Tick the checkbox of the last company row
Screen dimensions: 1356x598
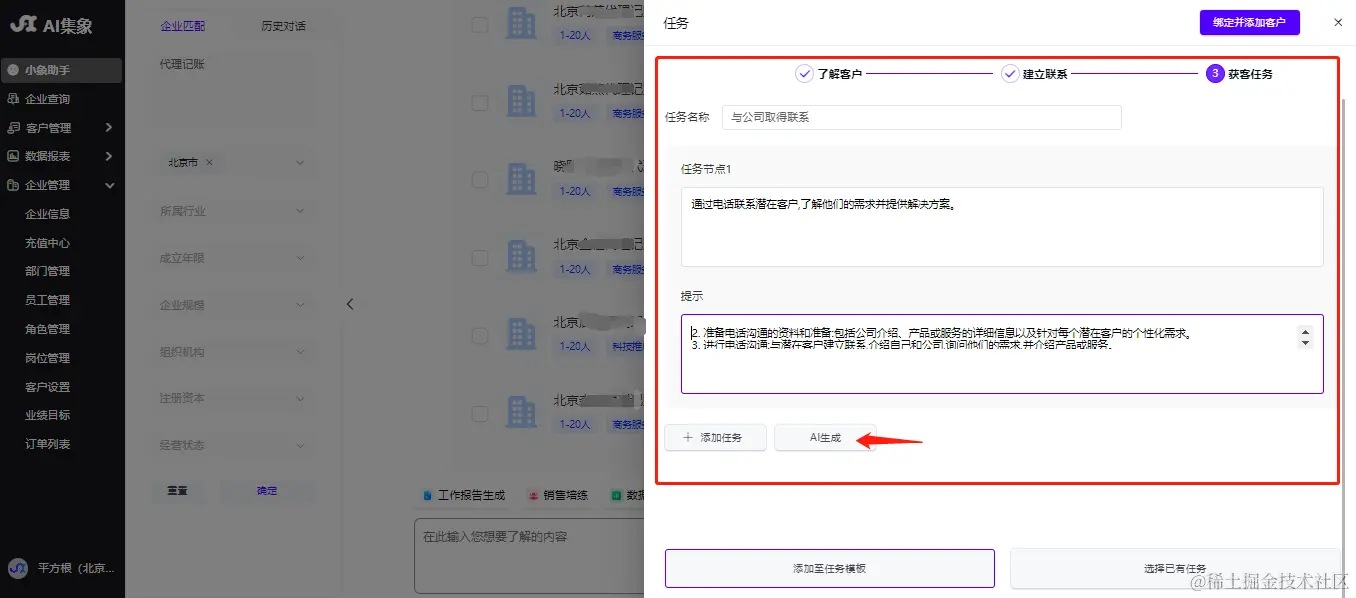click(480, 413)
